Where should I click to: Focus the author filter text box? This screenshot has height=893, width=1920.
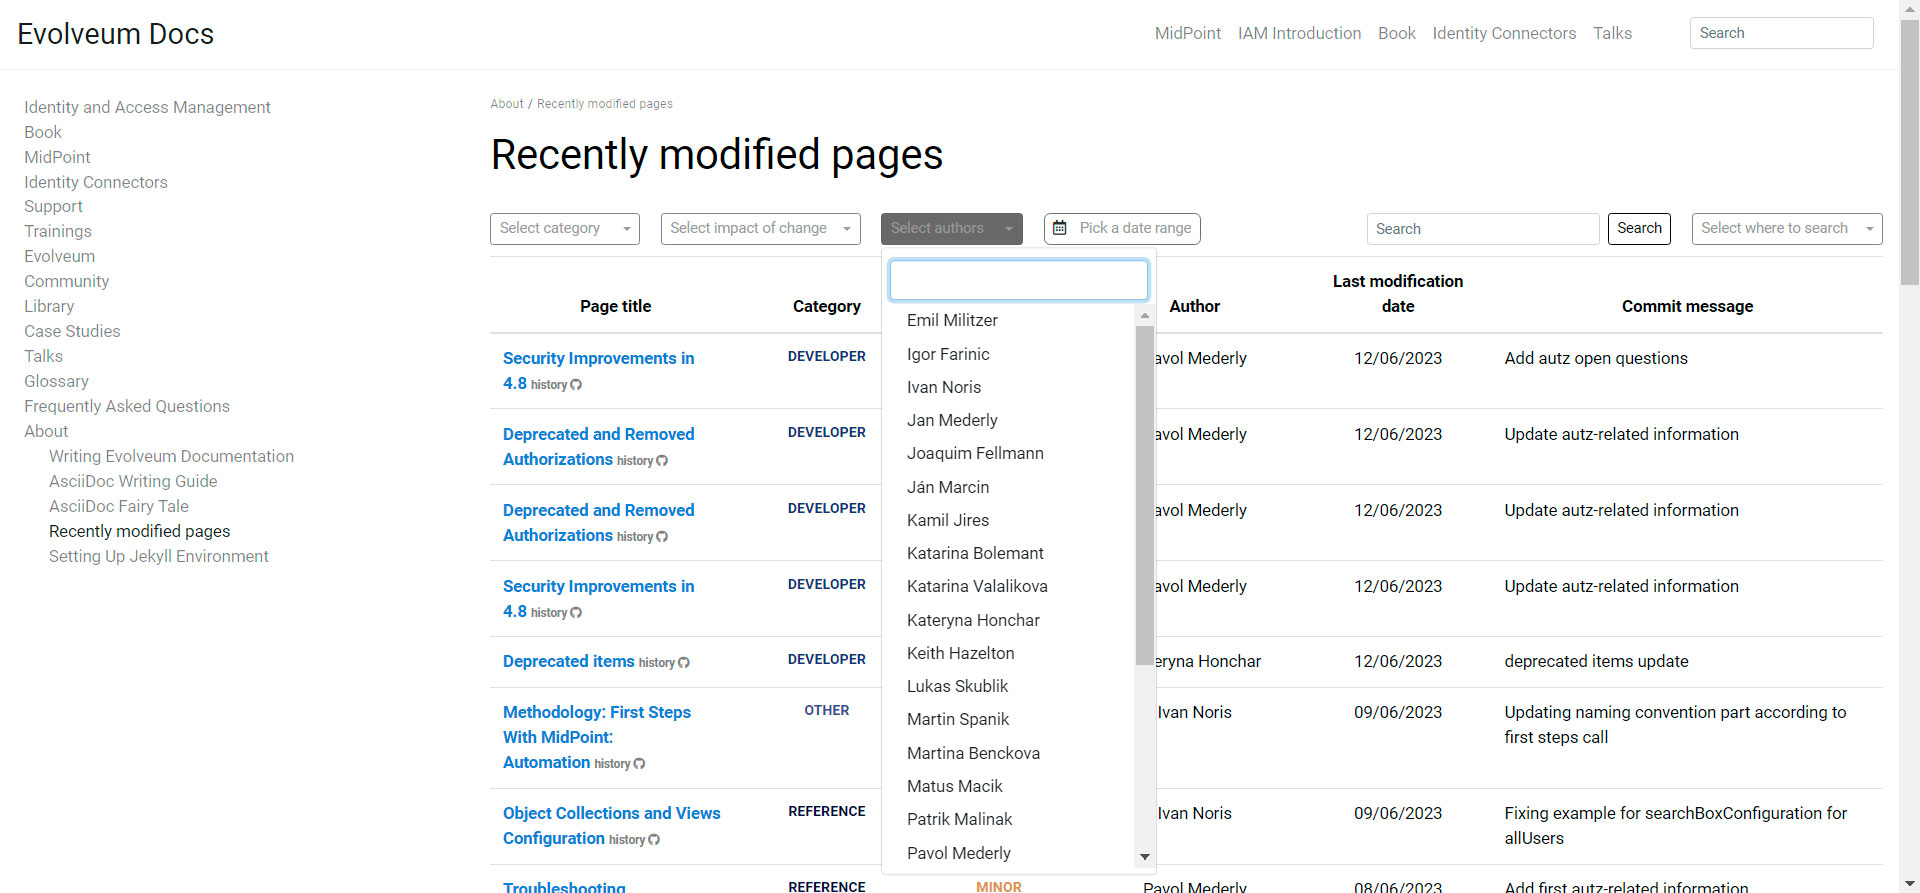[1018, 280]
